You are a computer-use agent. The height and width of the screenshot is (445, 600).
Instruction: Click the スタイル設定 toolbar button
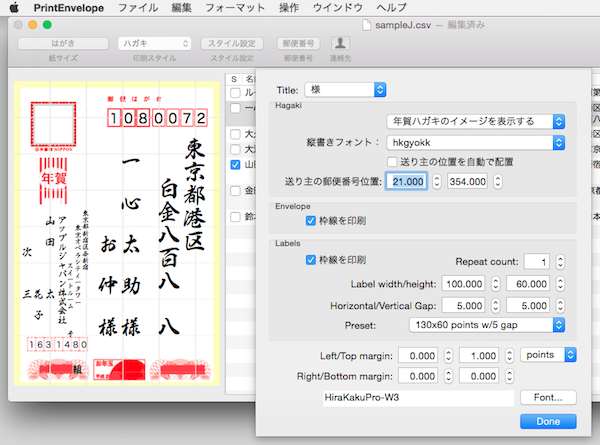(232, 44)
